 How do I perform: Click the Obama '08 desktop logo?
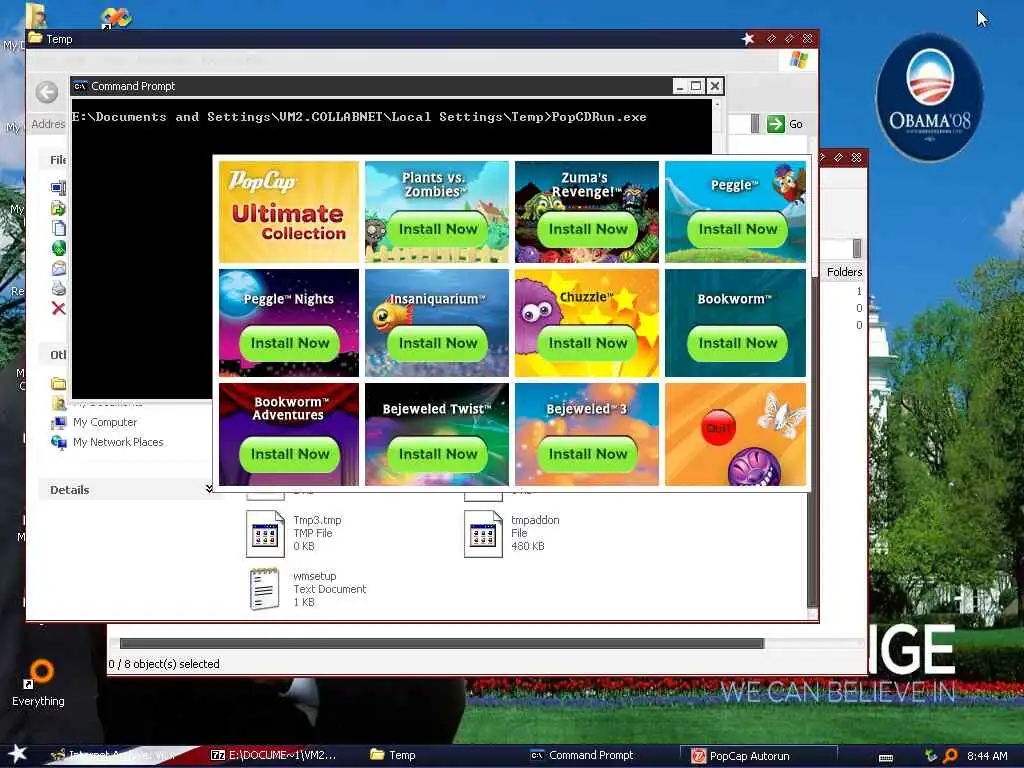[x=929, y=98]
